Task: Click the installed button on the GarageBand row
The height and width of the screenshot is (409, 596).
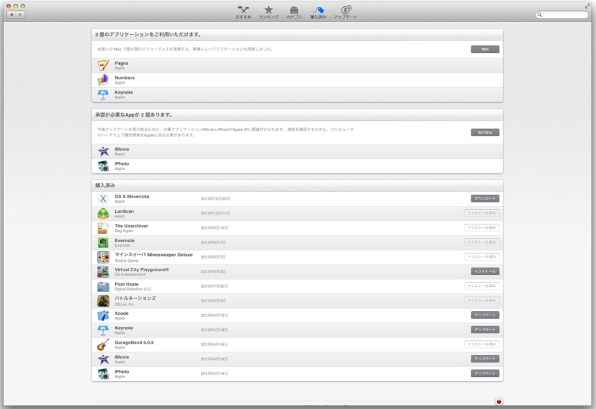Action: click(x=482, y=344)
